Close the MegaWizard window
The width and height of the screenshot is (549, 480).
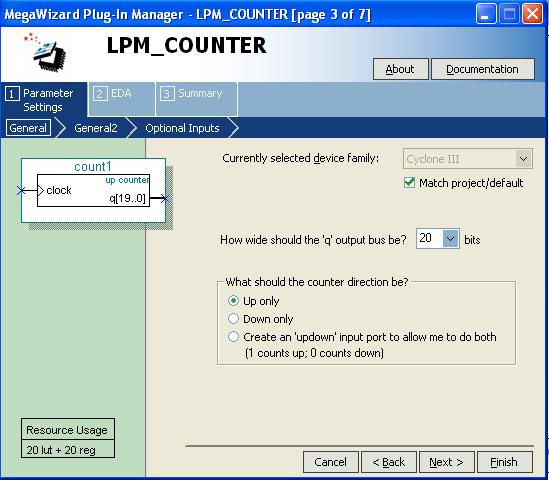click(532, 14)
